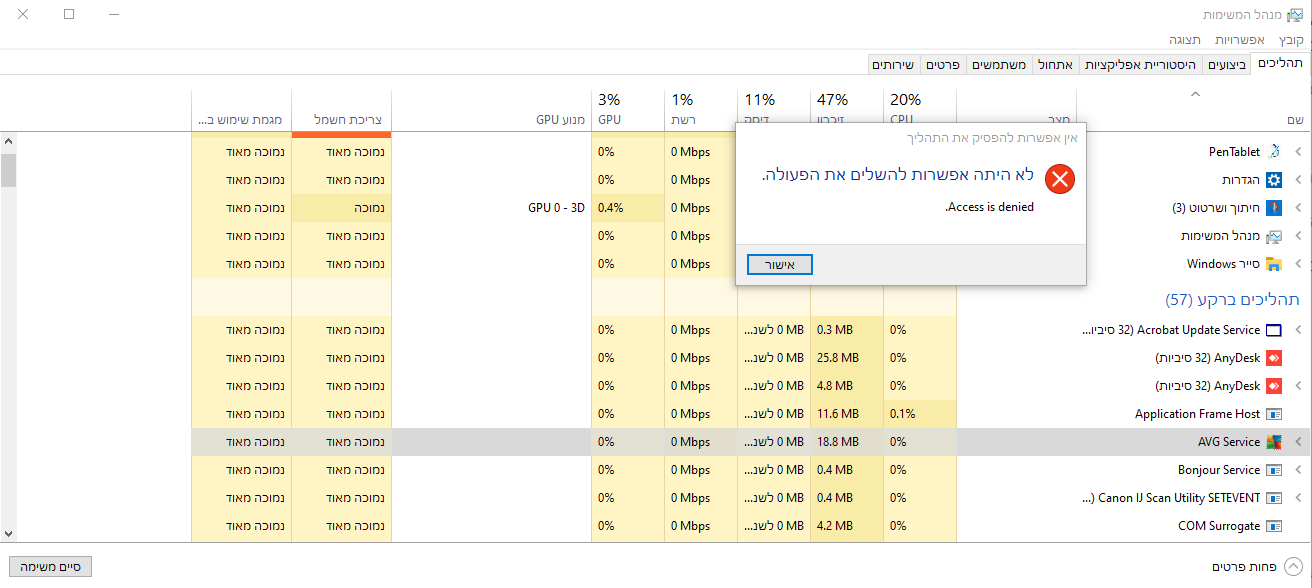Image resolution: width=1312 pixels, height=588 pixels.
Task: Switch to the Performance (ביצועים) tab
Action: coord(1226,64)
